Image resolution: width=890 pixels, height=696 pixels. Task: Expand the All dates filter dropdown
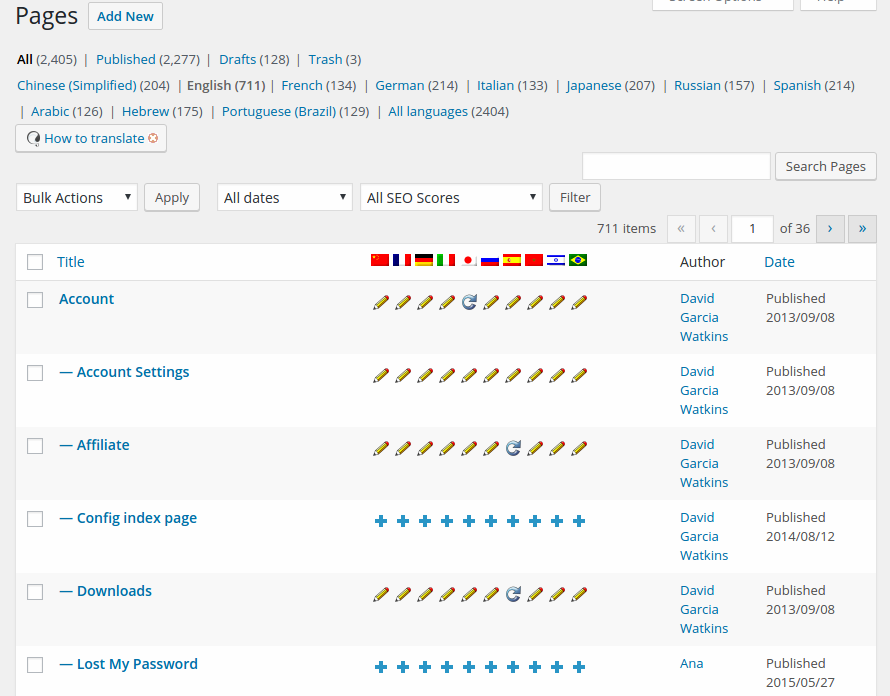pyautogui.click(x=285, y=198)
